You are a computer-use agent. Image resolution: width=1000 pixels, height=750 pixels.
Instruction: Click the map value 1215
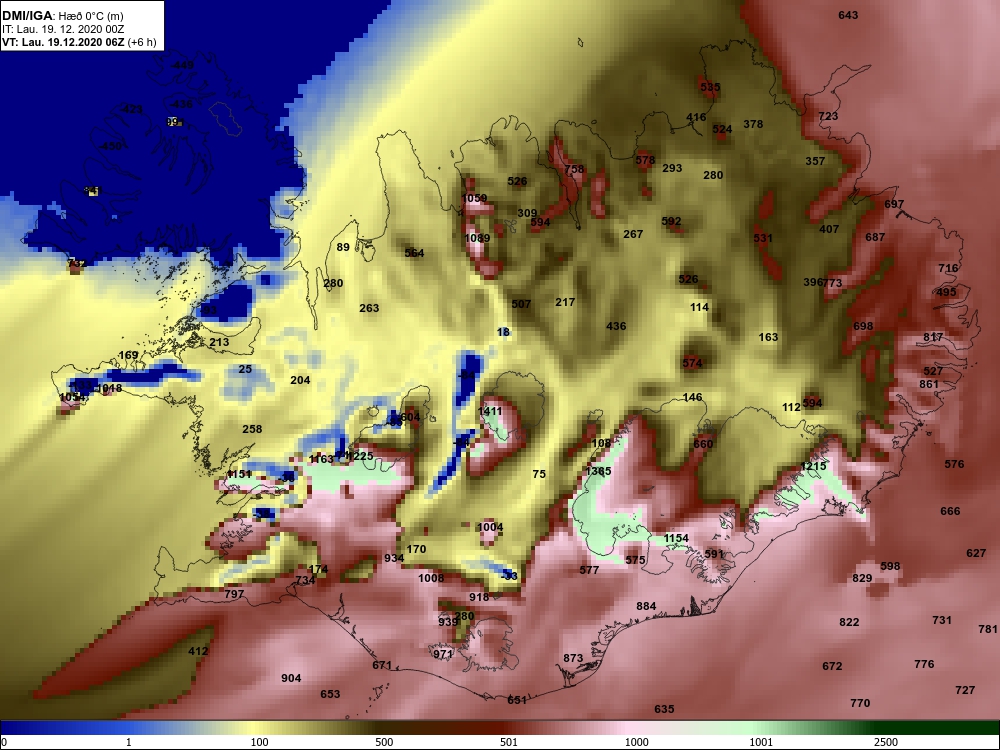(813, 466)
